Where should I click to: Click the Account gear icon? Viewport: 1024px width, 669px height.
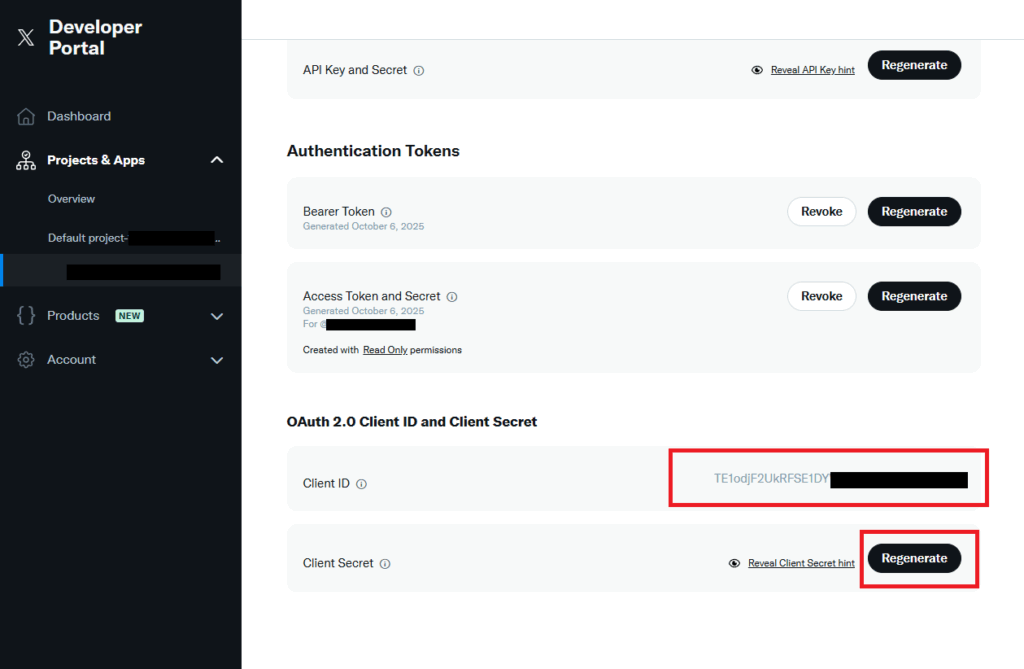(x=27, y=360)
